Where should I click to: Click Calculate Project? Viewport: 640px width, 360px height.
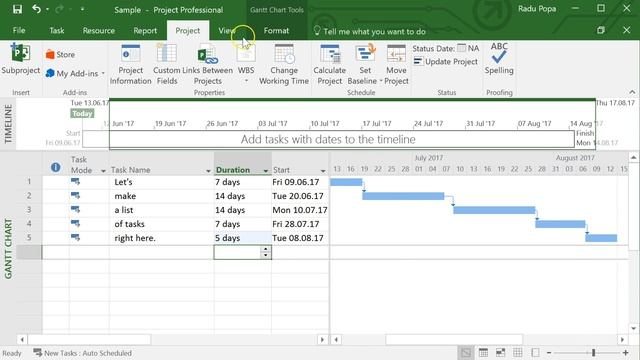pos(330,64)
